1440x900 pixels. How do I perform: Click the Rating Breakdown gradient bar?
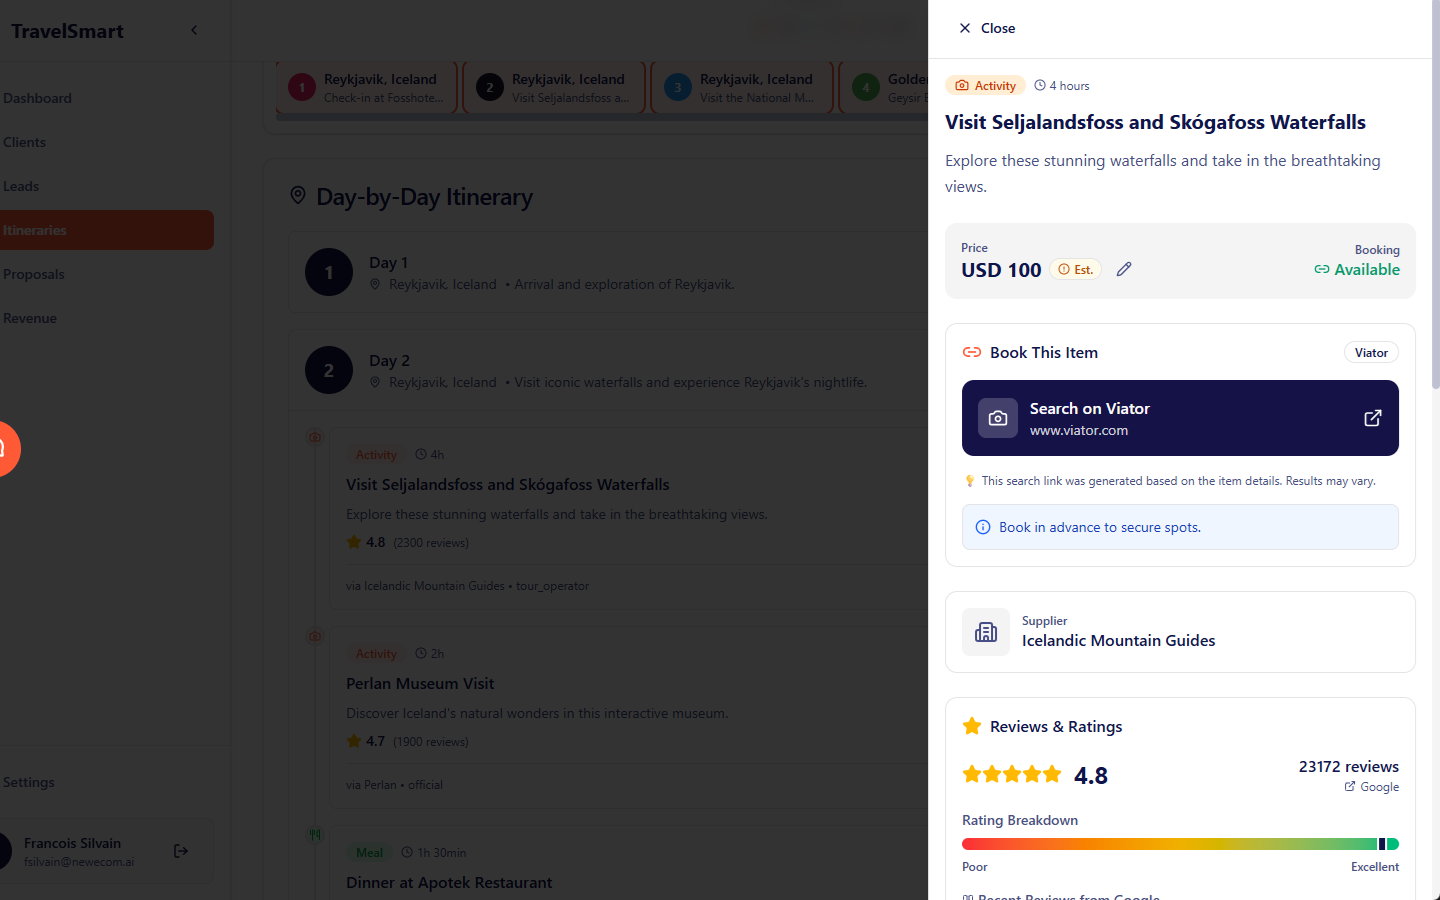pos(1180,844)
